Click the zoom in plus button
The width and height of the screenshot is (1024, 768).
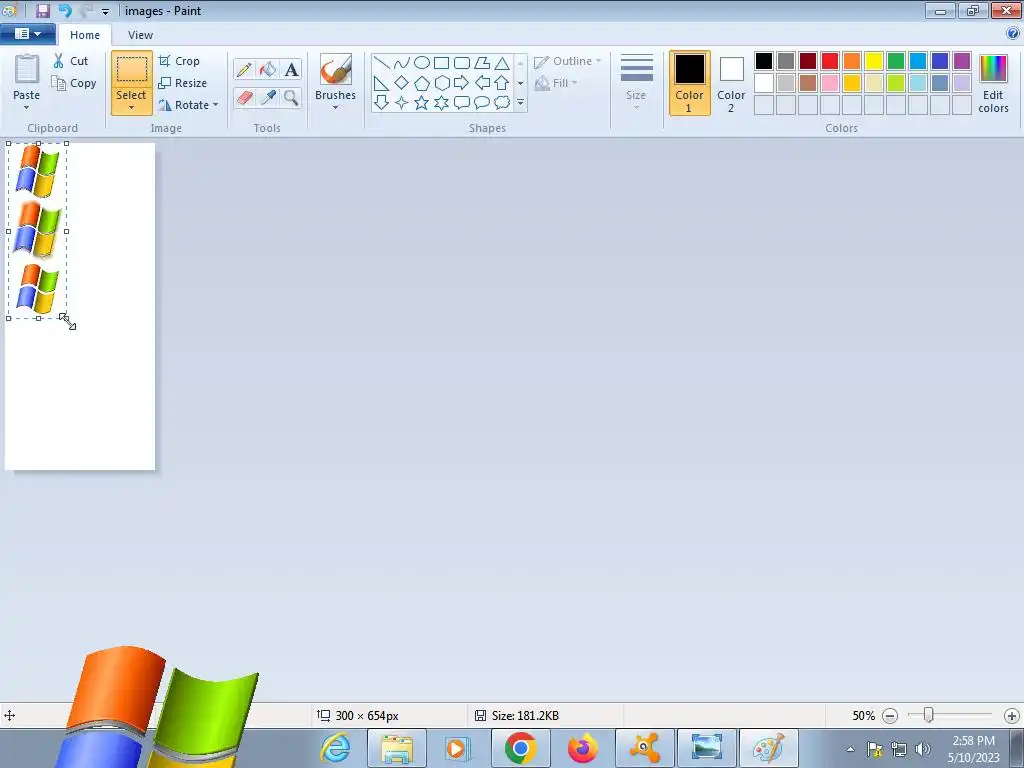tap(1012, 716)
